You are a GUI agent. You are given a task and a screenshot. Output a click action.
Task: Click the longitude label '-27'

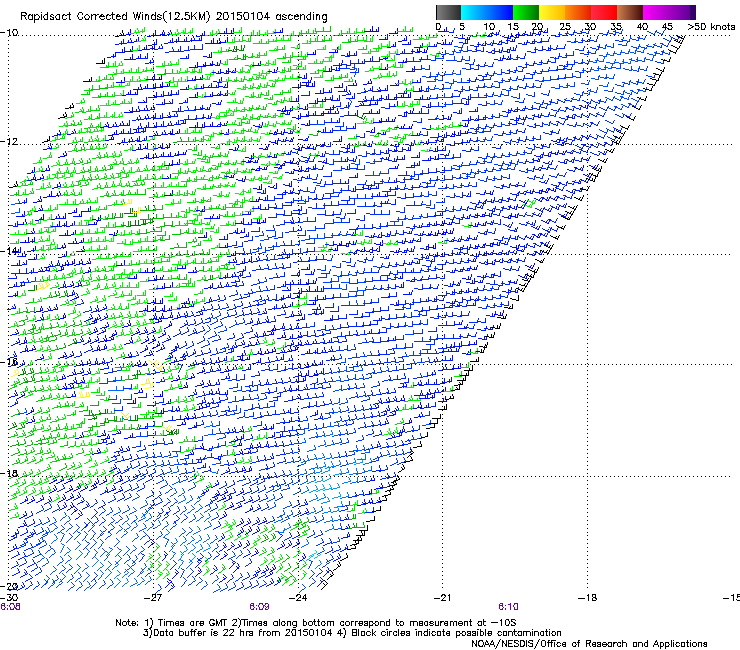click(x=153, y=598)
